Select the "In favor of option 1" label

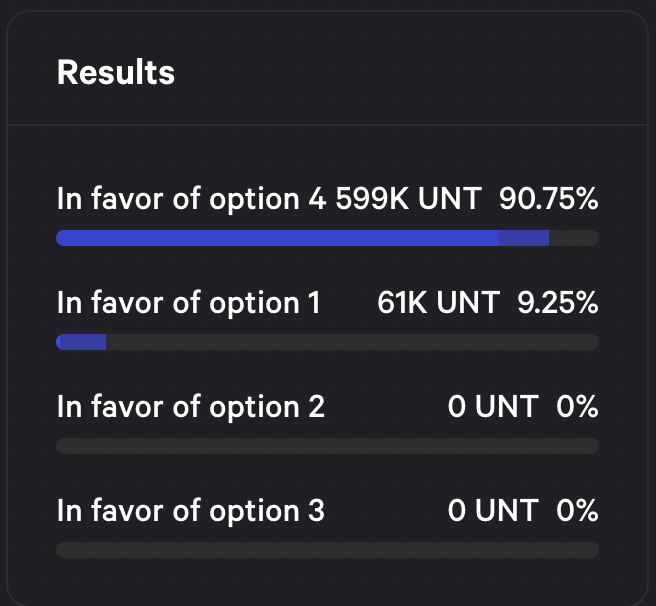(x=189, y=303)
